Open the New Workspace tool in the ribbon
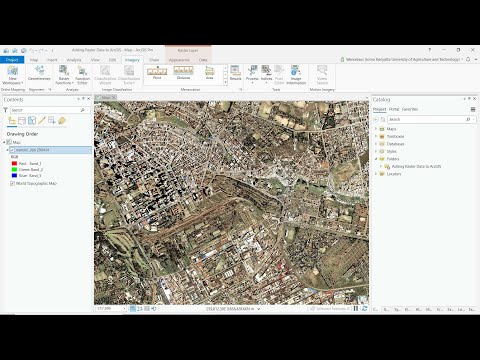This screenshot has width=480, height=360. 12,75
